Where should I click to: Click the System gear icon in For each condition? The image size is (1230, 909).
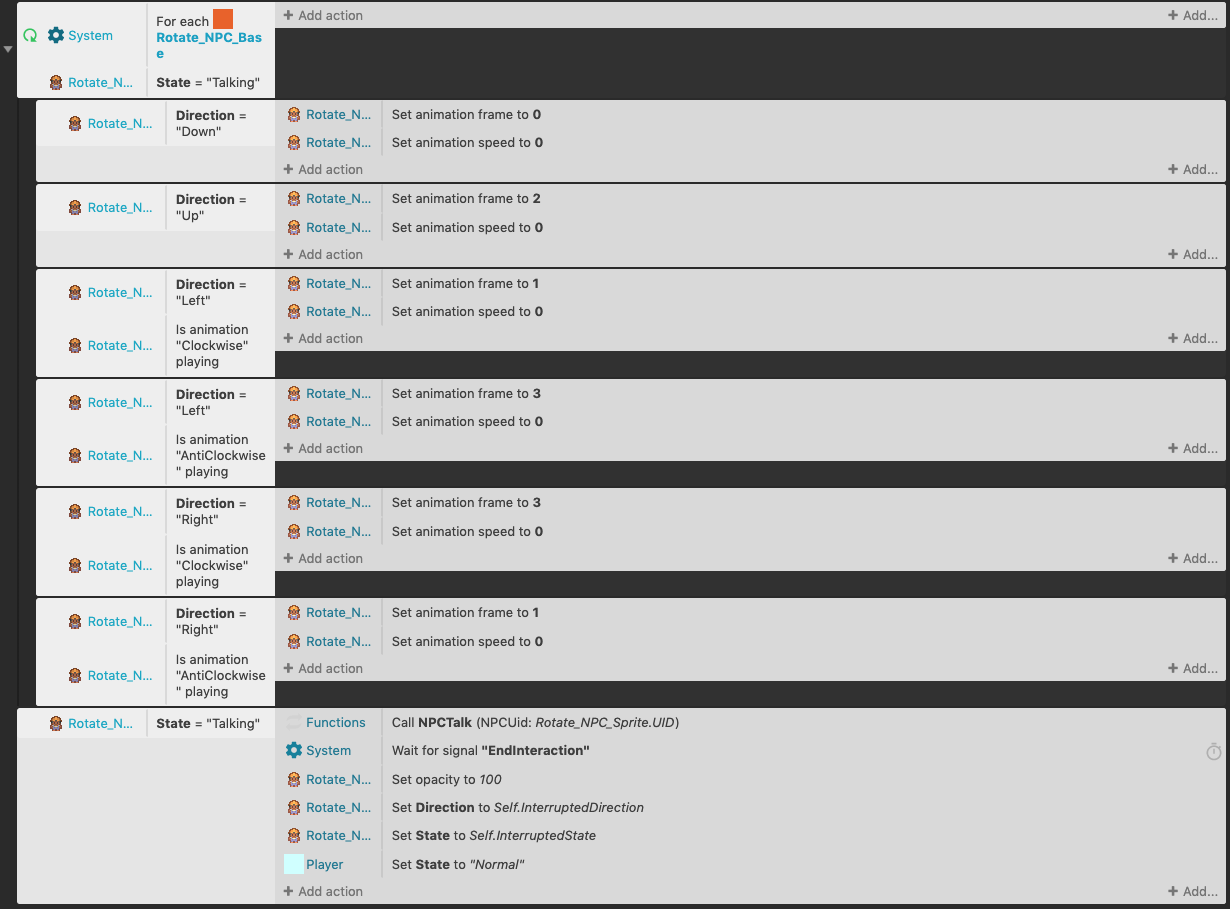[x=56, y=35]
